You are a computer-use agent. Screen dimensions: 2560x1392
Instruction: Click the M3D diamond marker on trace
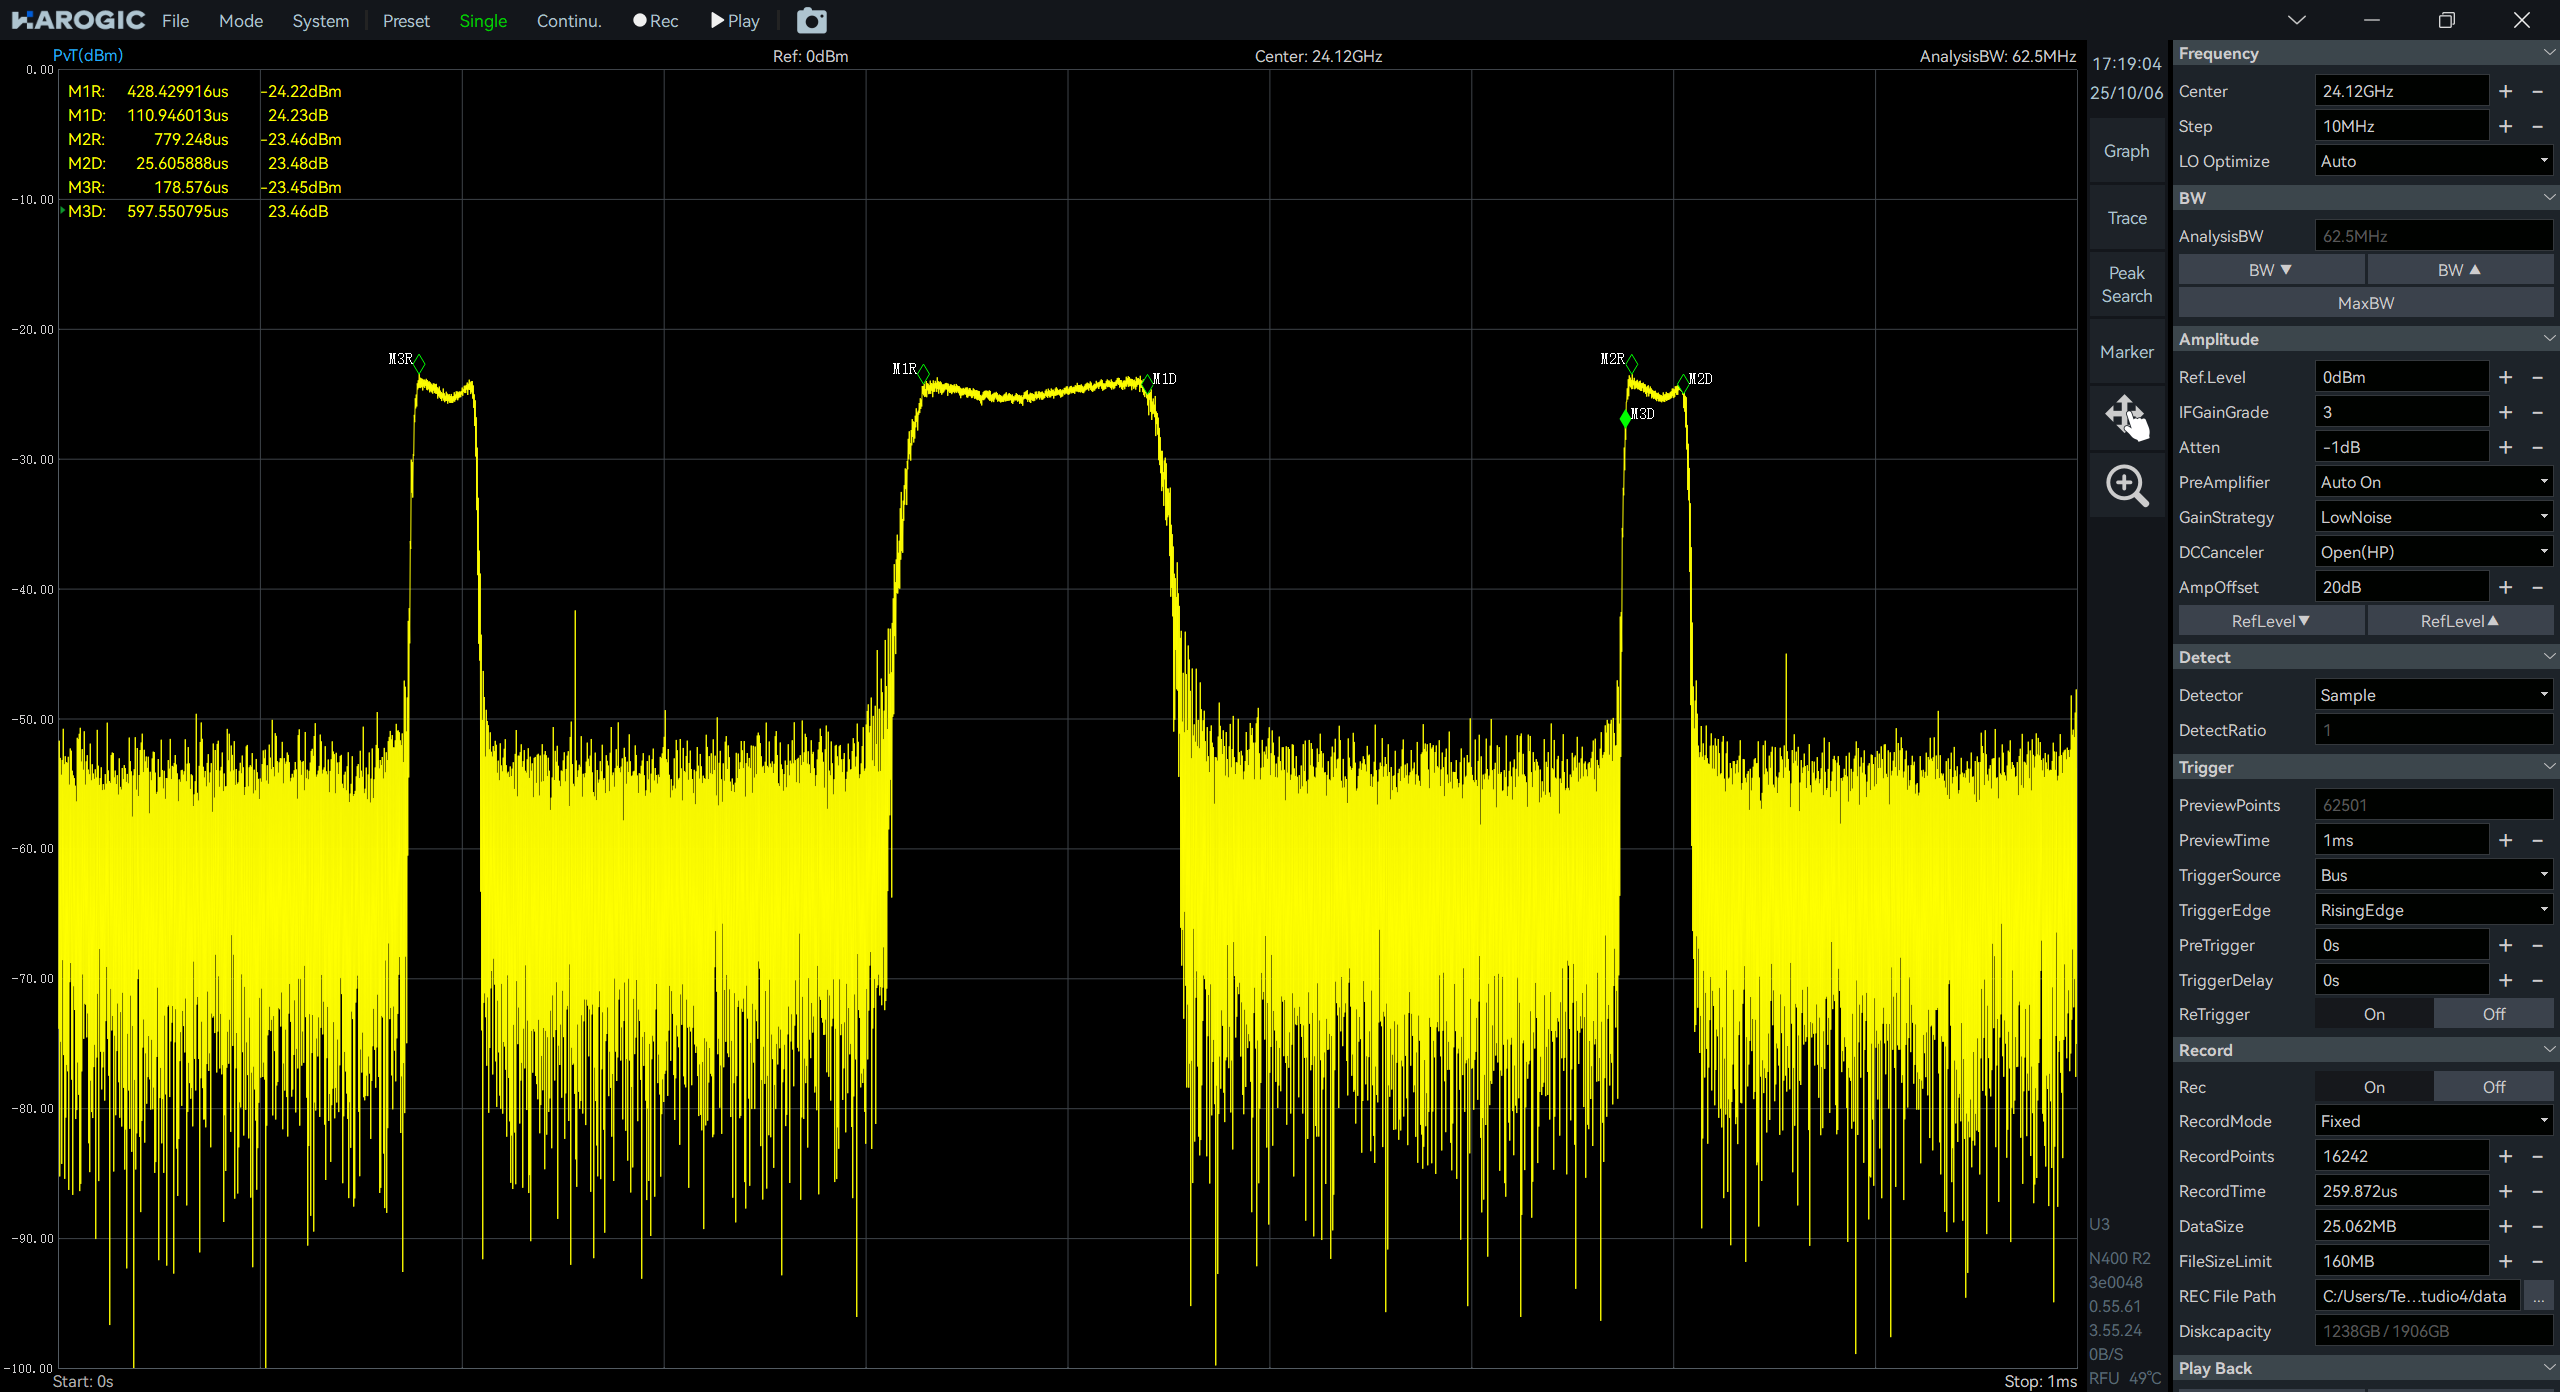1625,419
